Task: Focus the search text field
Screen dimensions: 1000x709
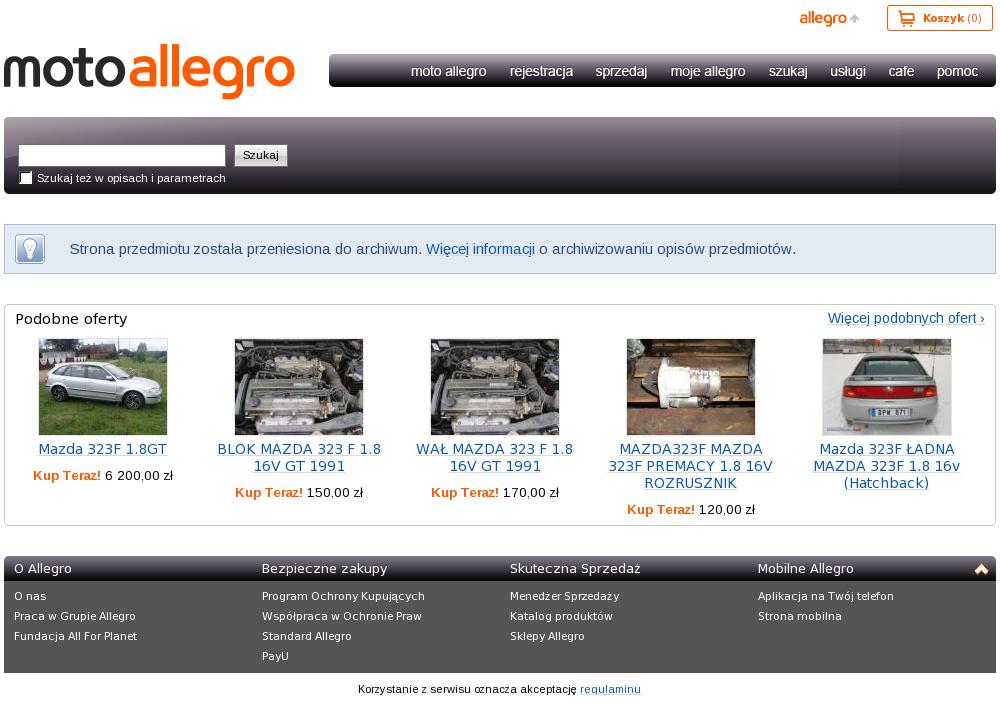Action: pyautogui.click(x=122, y=156)
